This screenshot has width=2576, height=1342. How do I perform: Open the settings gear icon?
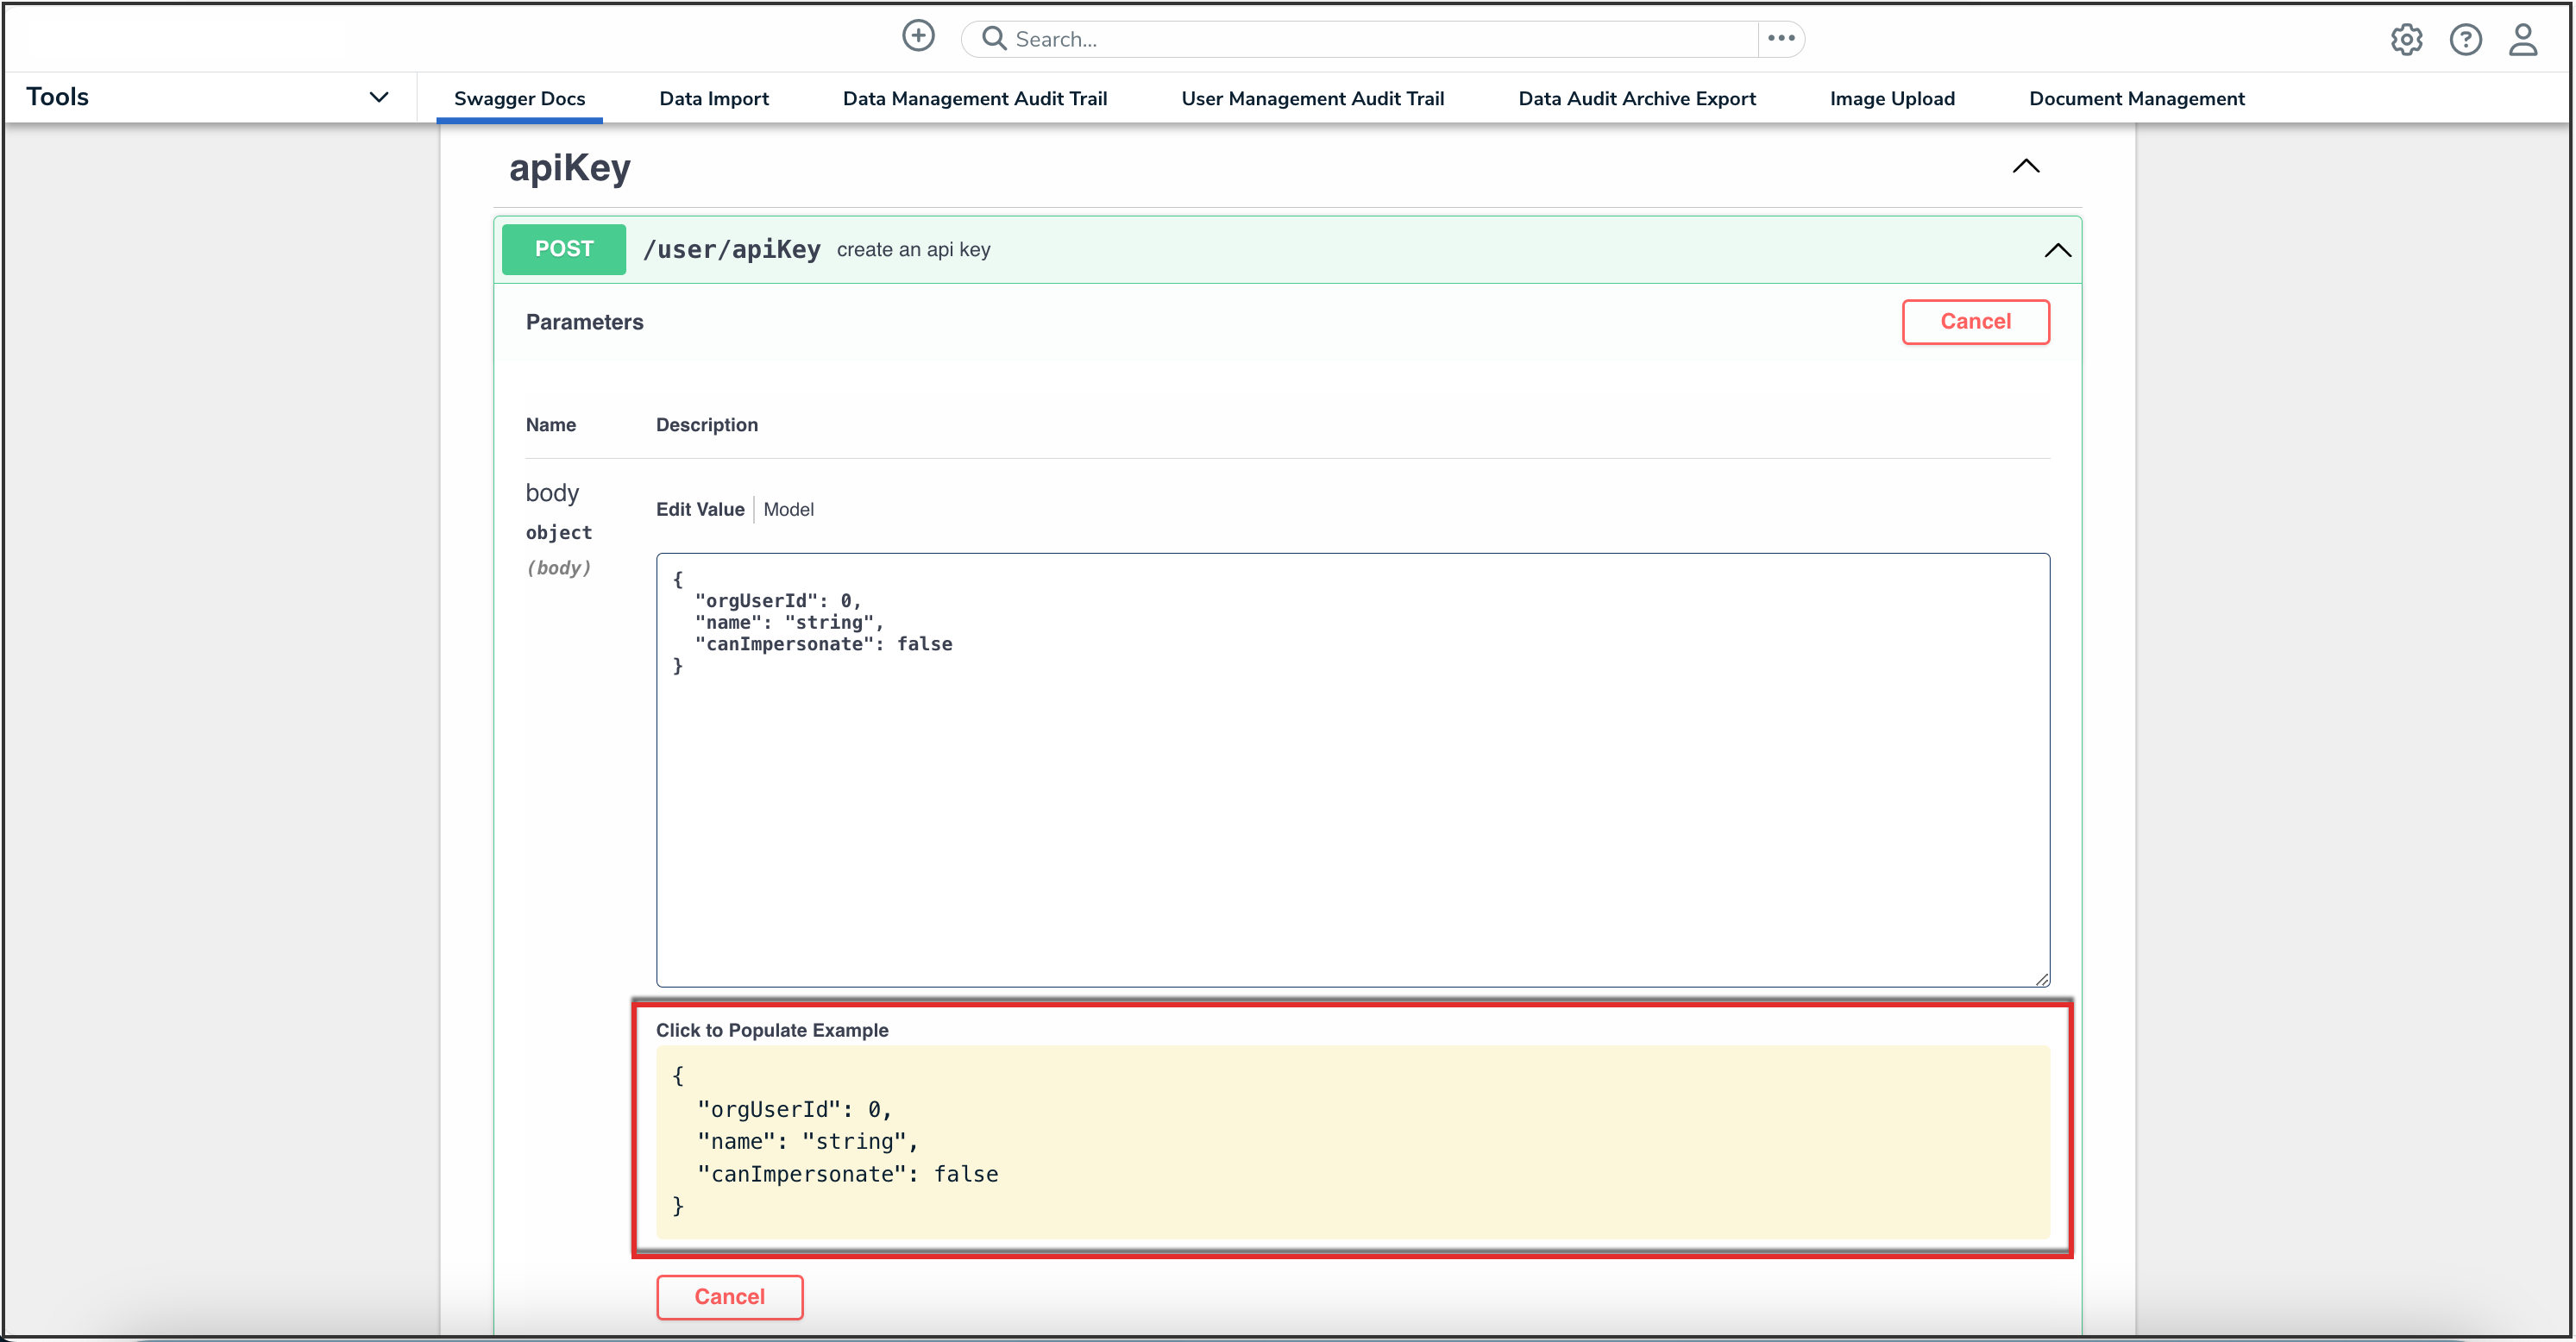2405,40
